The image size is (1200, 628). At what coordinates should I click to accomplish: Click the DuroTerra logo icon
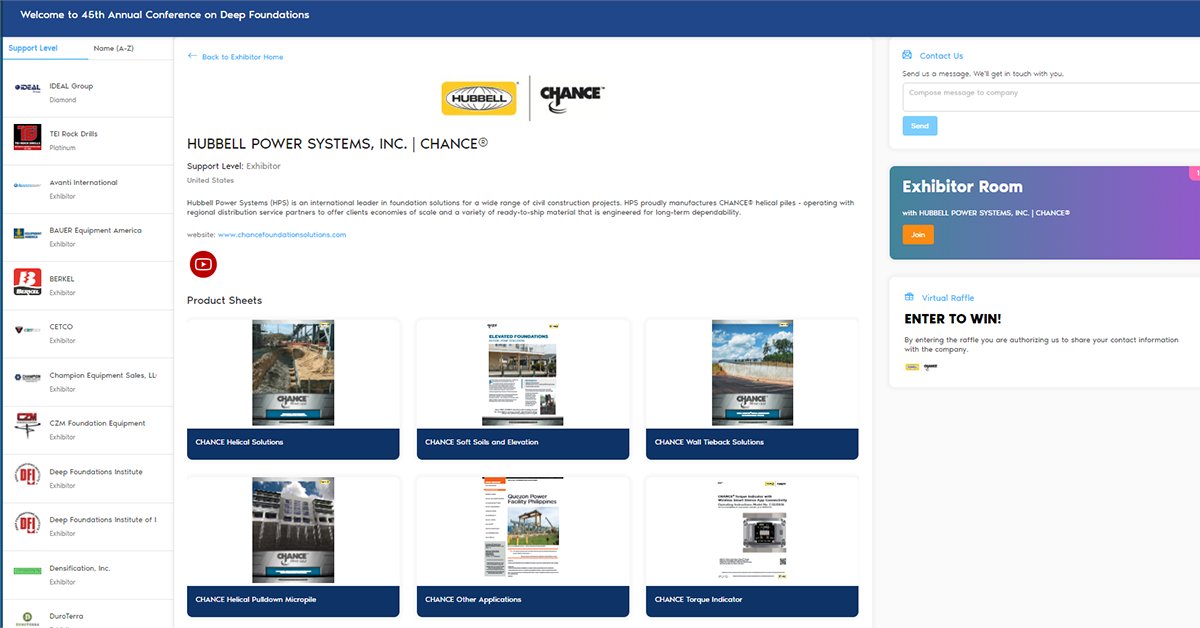click(27, 618)
